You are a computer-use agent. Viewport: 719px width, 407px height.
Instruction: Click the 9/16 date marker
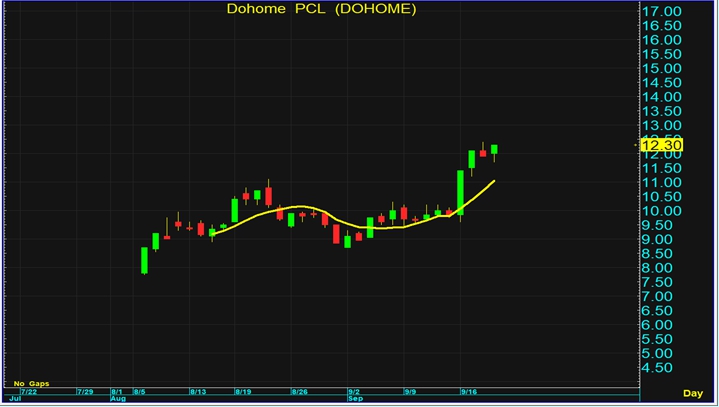pos(469,392)
